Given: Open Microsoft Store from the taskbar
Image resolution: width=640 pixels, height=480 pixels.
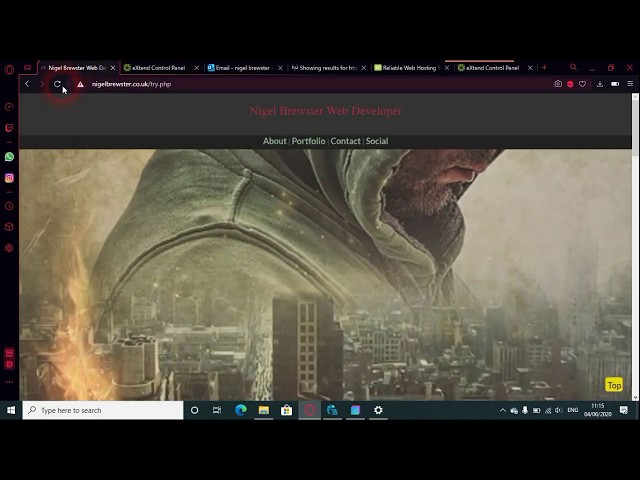Looking at the screenshot, I should 287,410.
